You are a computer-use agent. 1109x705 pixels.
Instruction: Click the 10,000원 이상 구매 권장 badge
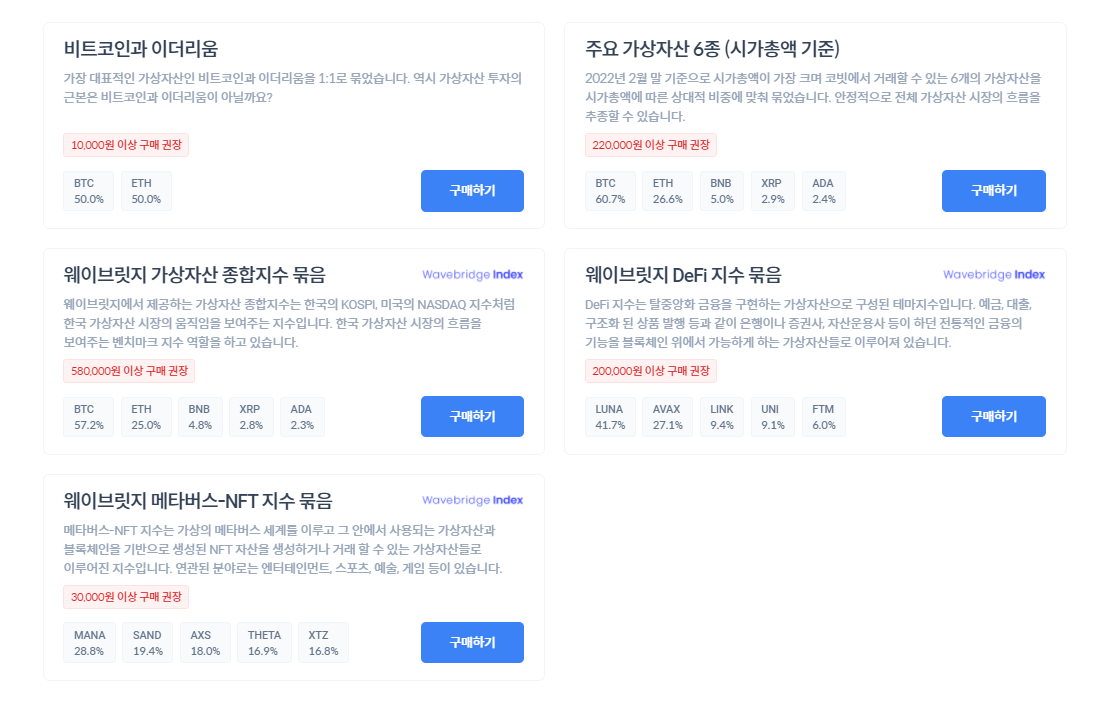pyautogui.click(x=126, y=145)
